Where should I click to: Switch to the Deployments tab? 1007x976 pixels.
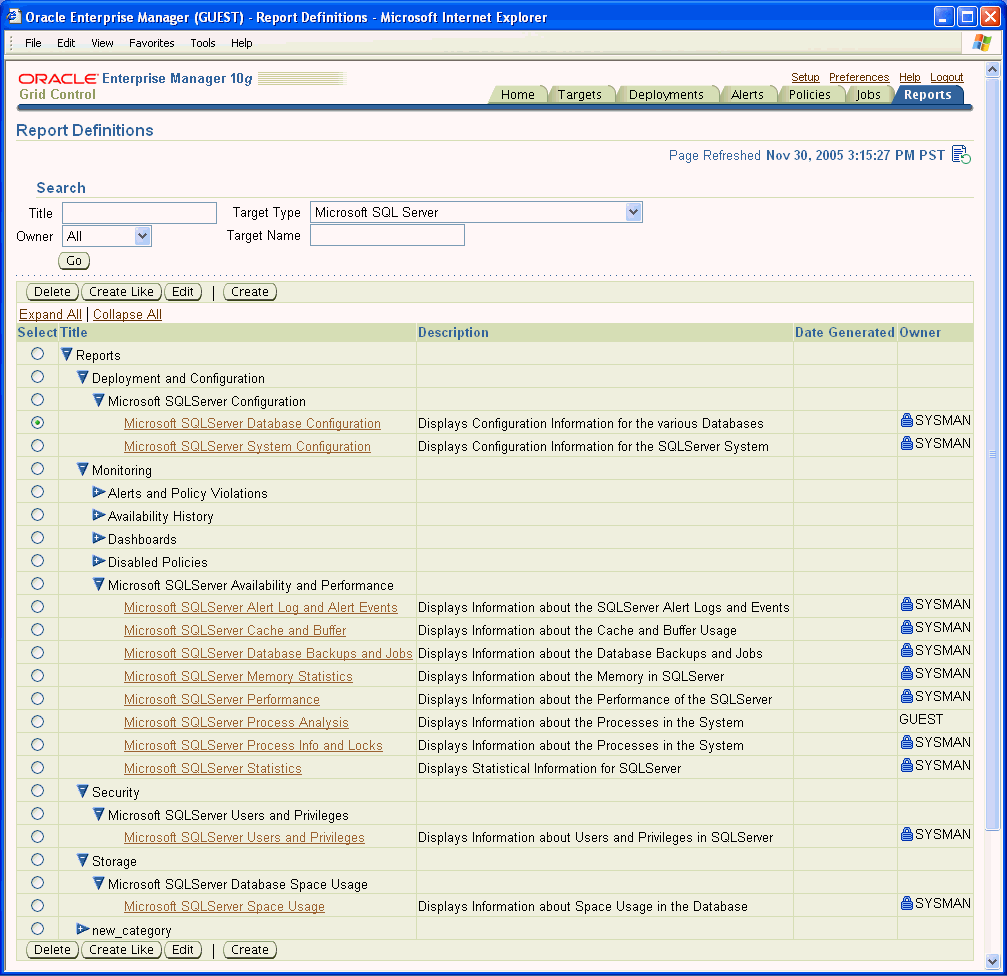tap(666, 94)
